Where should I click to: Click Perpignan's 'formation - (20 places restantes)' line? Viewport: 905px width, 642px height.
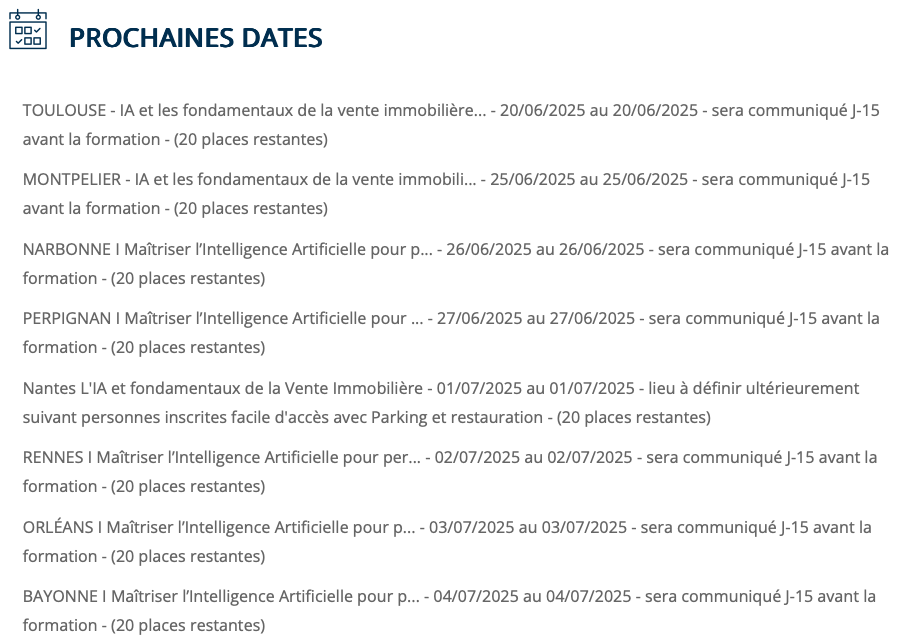pos(144,348)
